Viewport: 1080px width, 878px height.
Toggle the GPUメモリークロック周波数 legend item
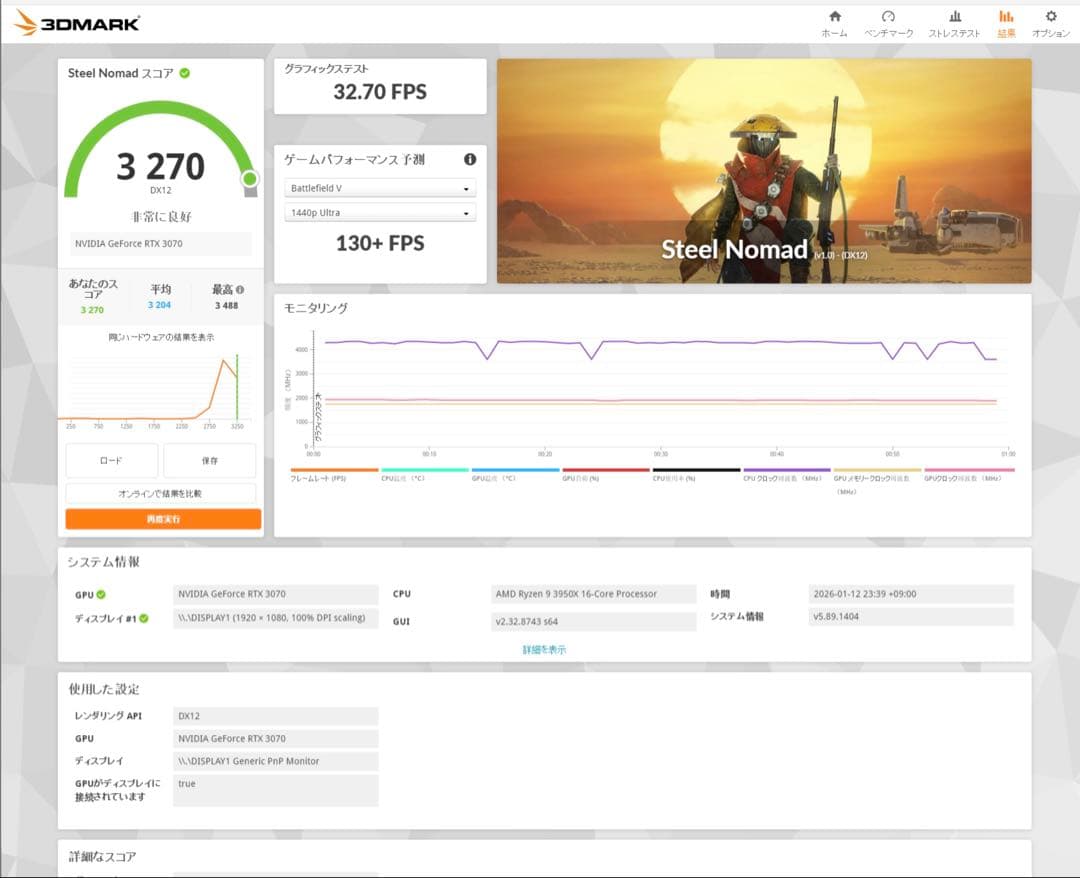[x=877, y=480]
